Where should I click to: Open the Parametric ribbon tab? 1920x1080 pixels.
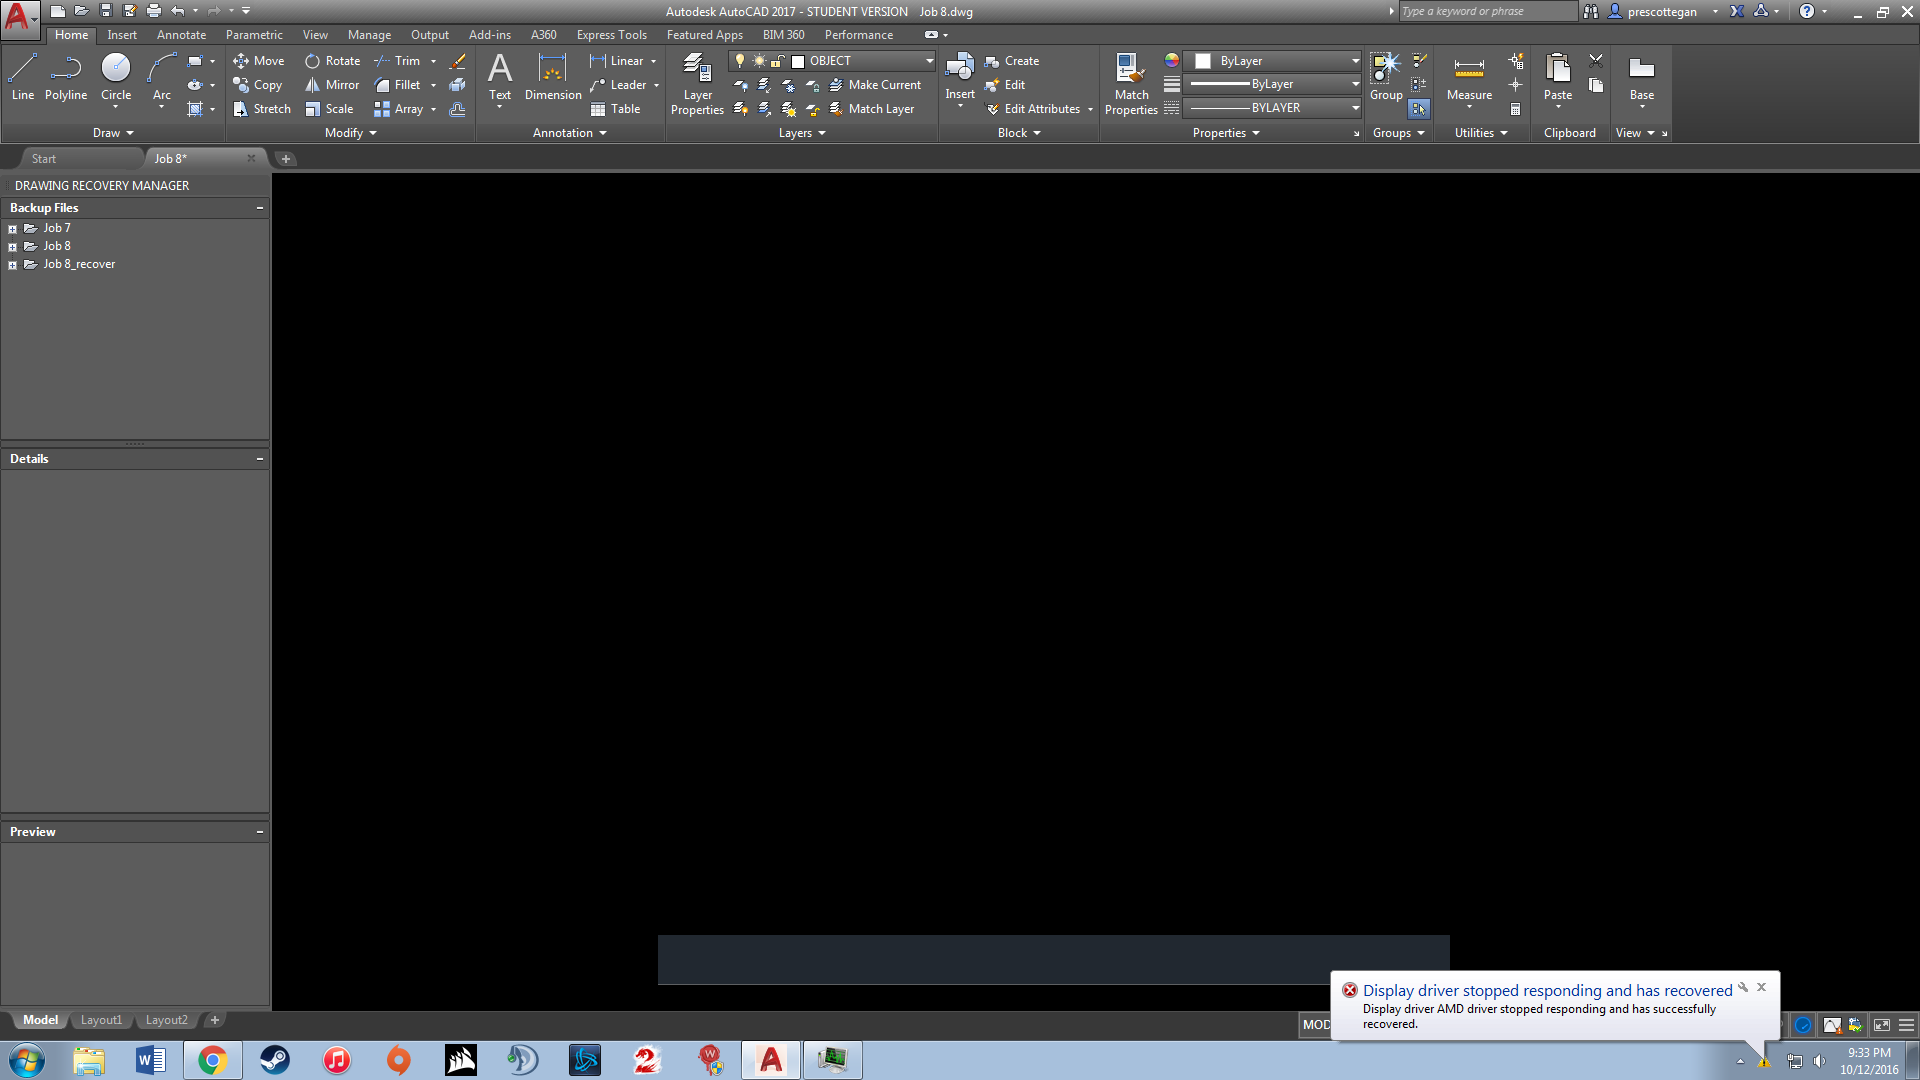(254, 35)
